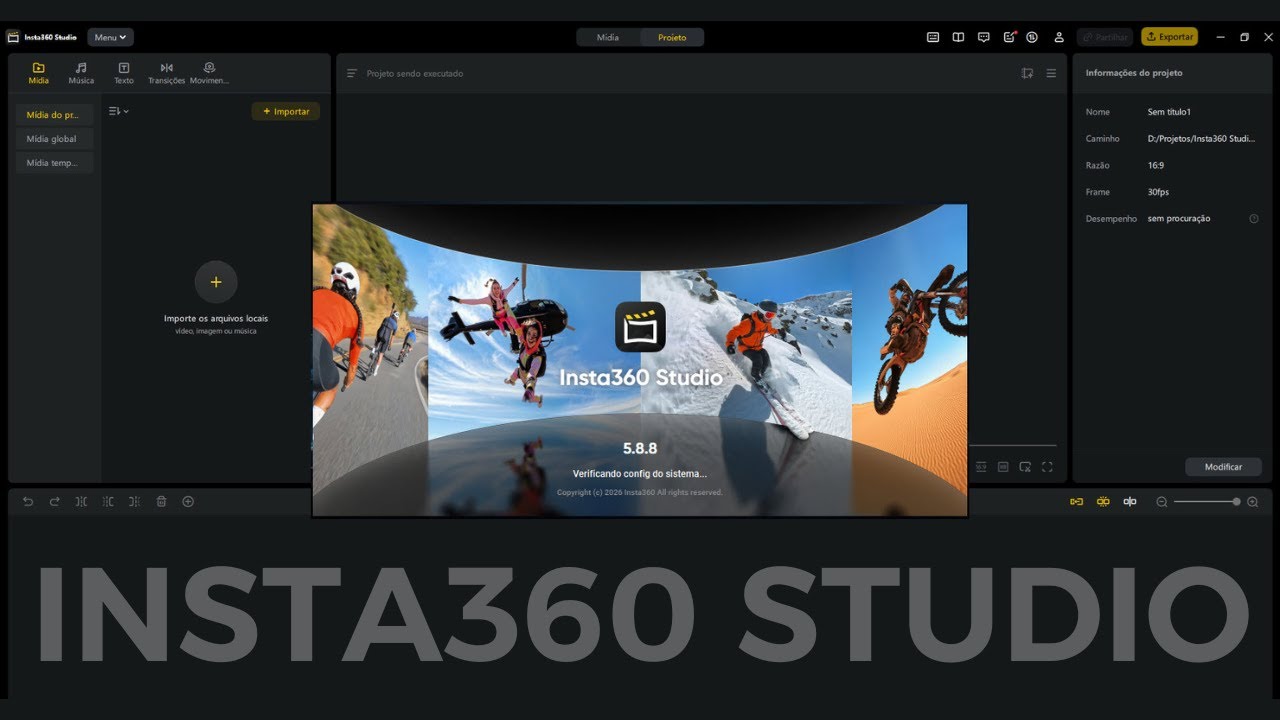1280x720 pixels.
Task: Open the preview panel hamburger menu
Action: (x=1051, y=73)
